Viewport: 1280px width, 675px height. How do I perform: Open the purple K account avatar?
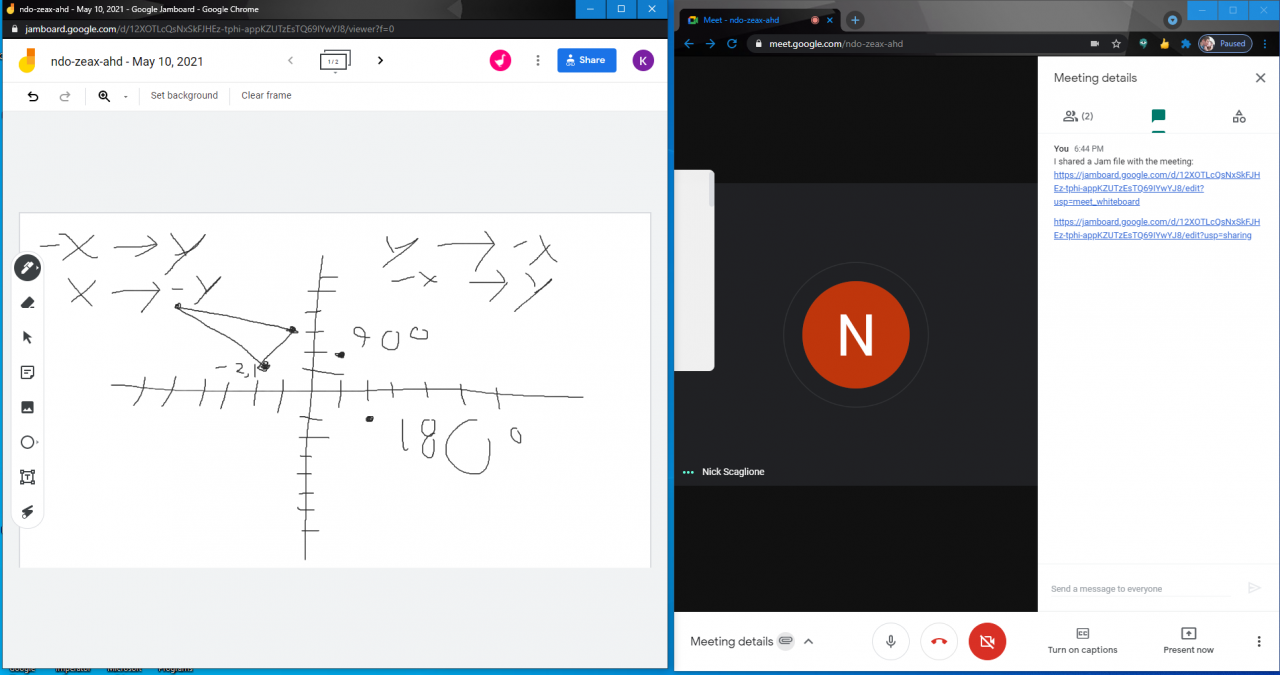[643, 61]
